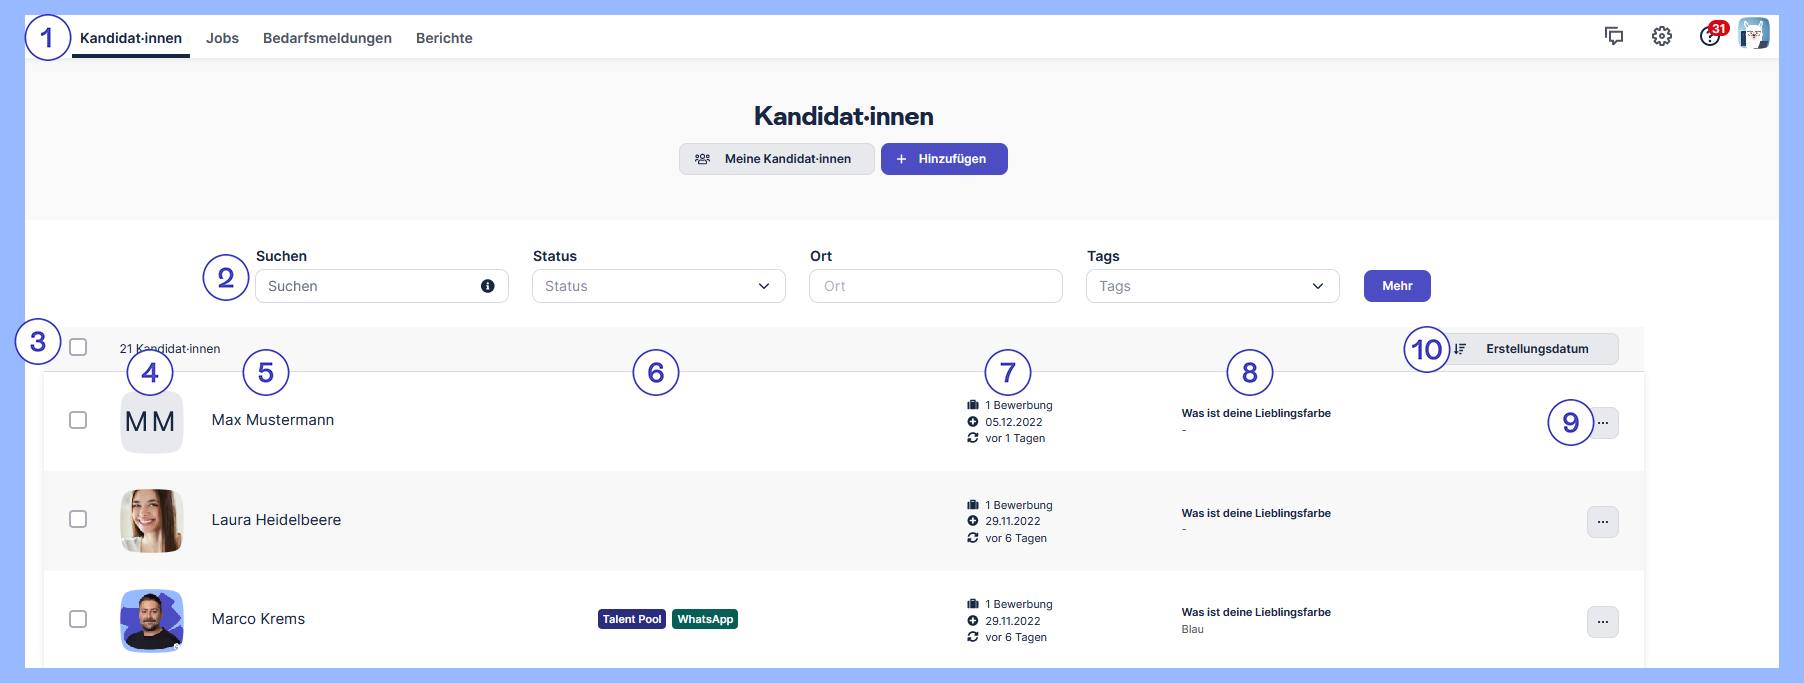Open notifications with the 31 badge
The width and height of the screenshot is (1804, 683).
point(1711,36)
